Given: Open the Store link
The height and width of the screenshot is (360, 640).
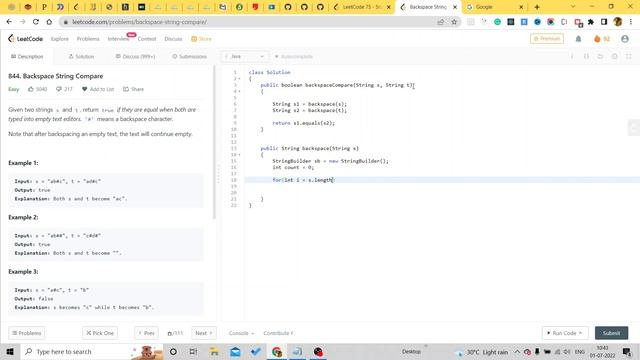Looking at the screenshot, I should (201, 39).
